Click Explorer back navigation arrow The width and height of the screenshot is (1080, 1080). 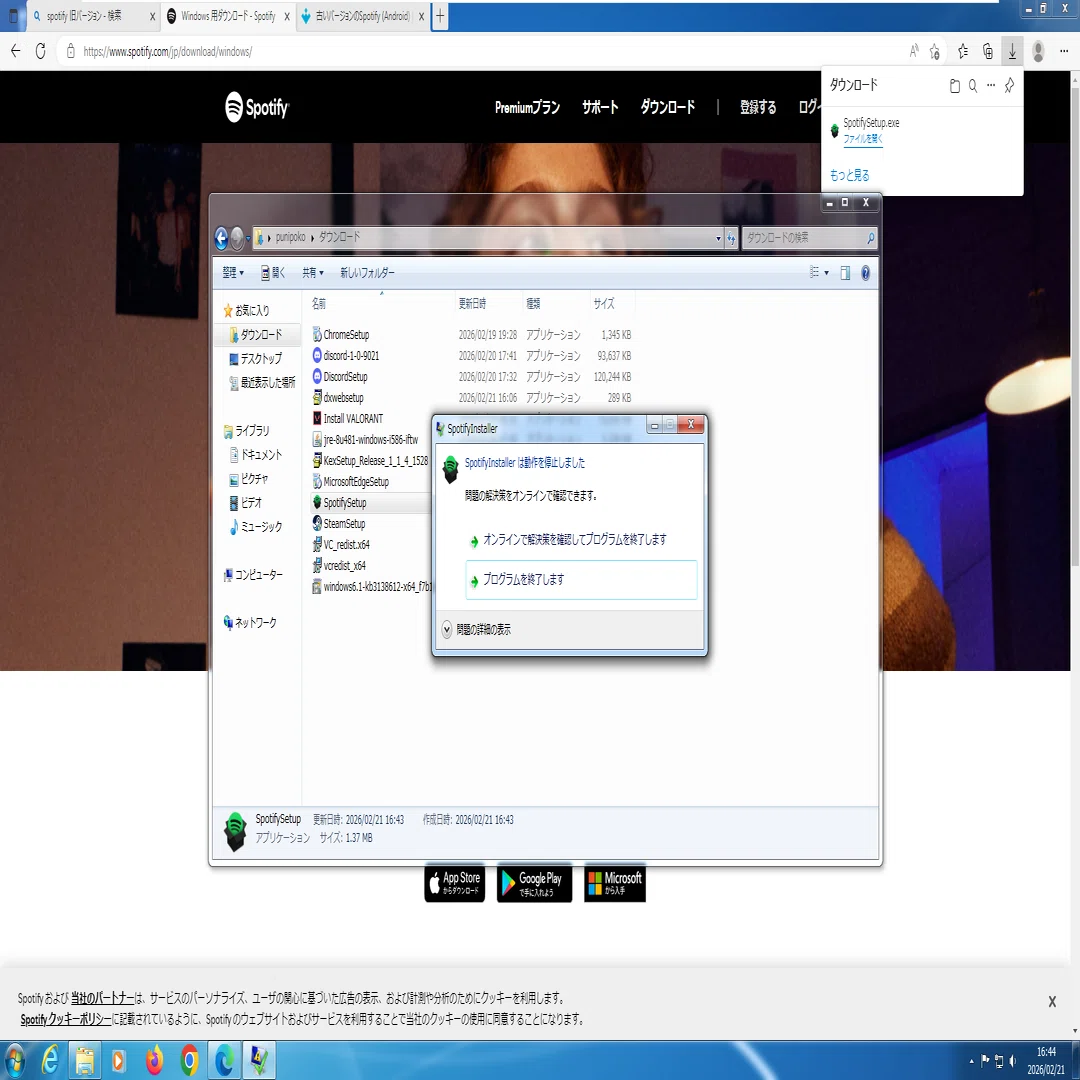coord(221,238)
